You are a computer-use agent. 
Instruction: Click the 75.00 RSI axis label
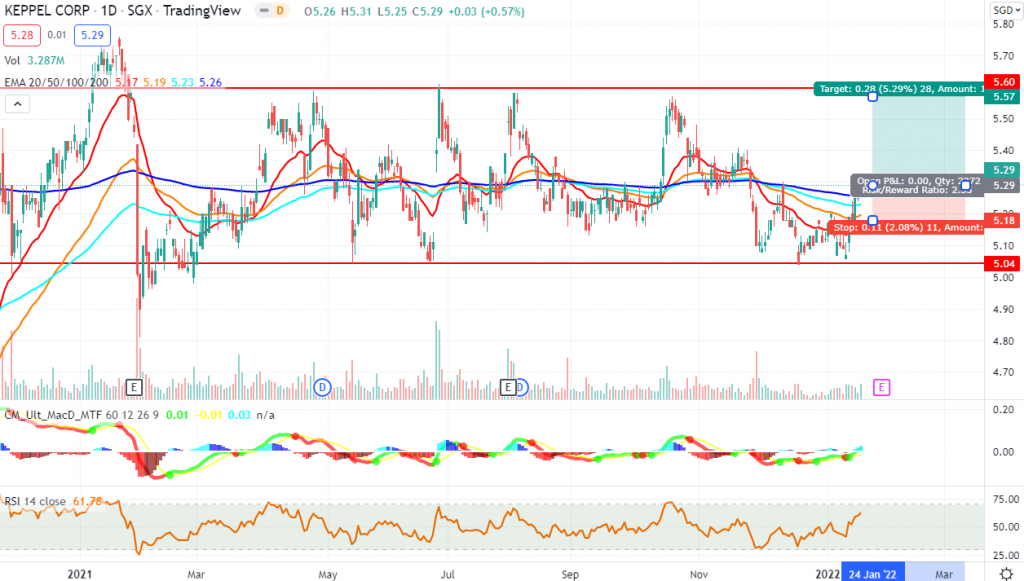pos(1006,499)
